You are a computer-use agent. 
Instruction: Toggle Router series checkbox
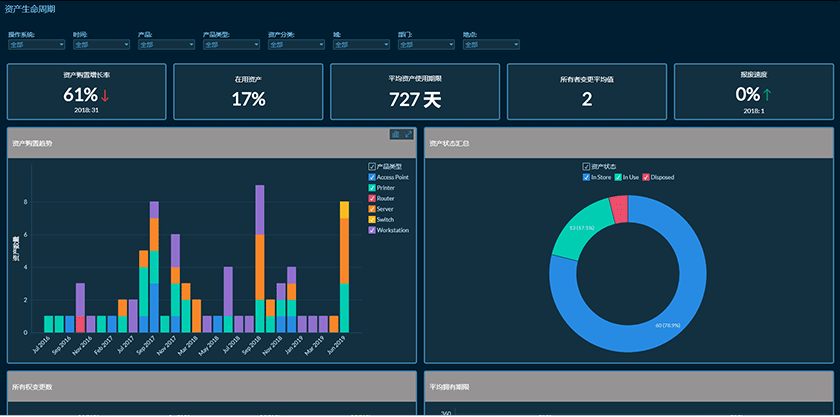click(372, 199)
